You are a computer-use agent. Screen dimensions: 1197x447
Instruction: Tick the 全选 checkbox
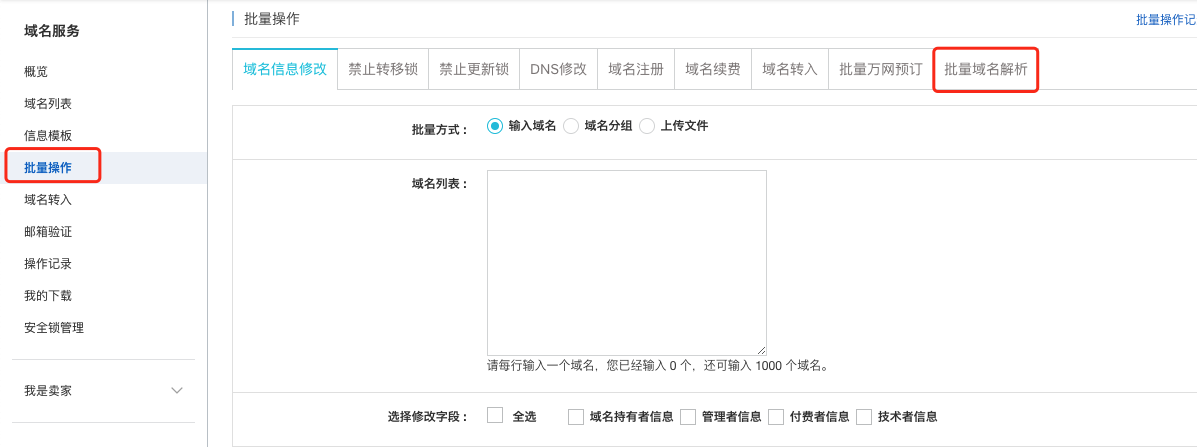click(495, 416)
